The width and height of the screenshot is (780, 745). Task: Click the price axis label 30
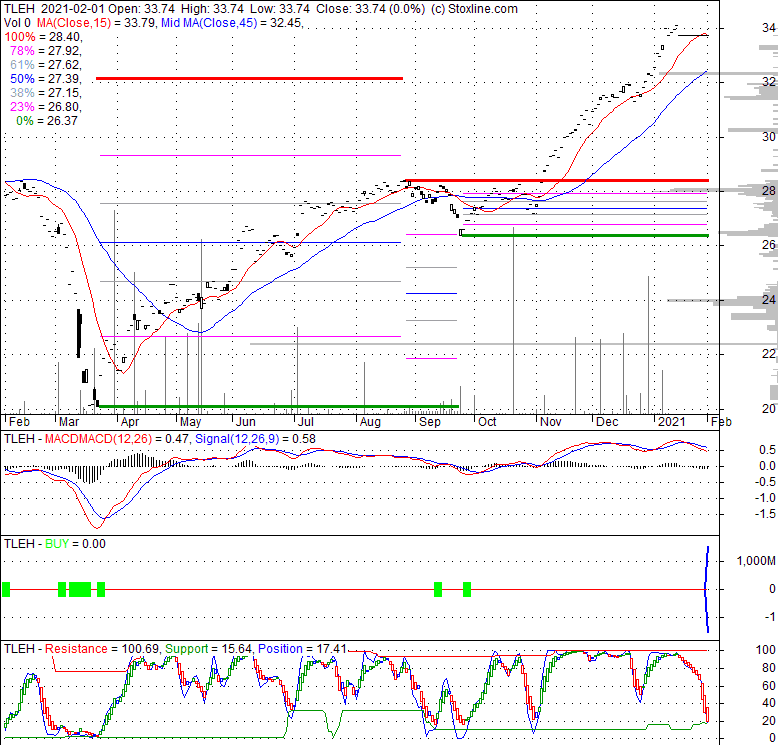[x=769, y=136]
